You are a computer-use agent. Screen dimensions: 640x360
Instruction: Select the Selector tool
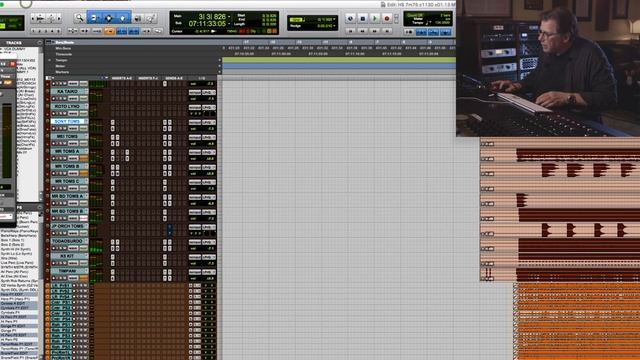coord(109,18)
